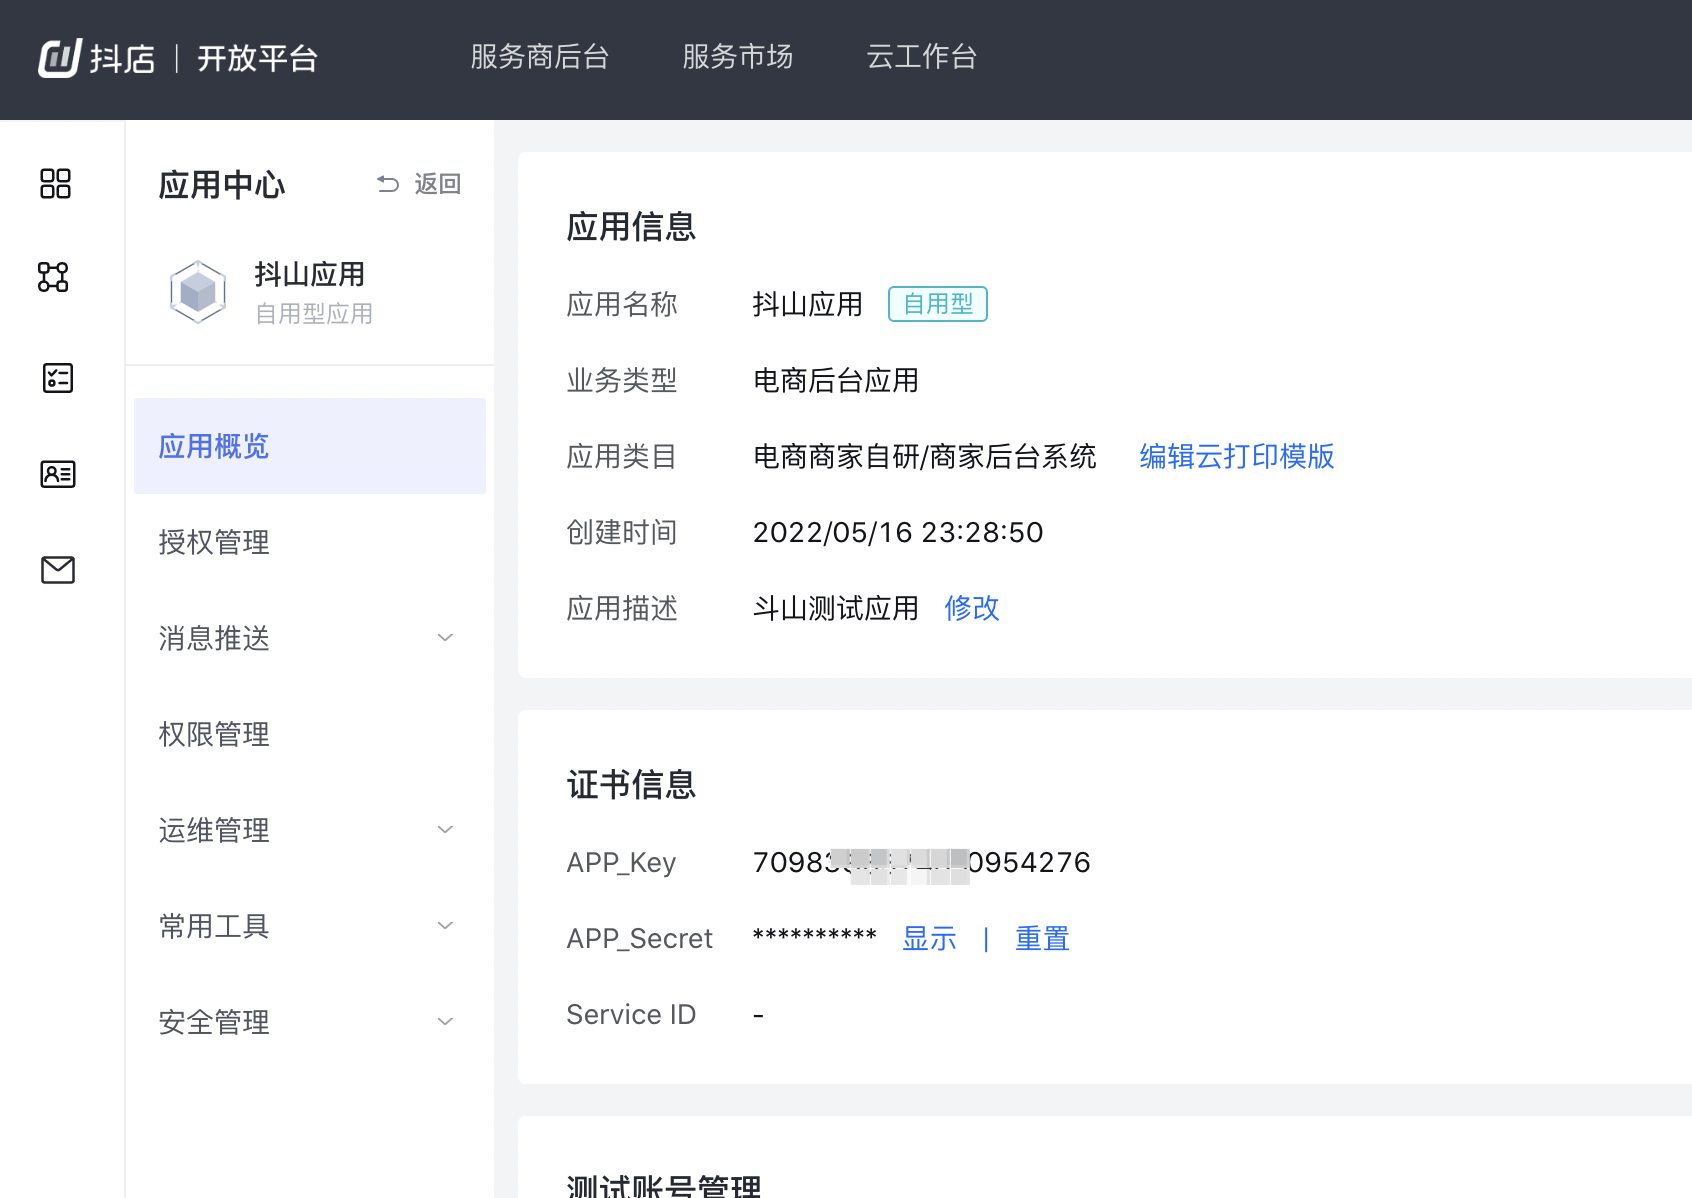Click the 自用型应用 subtitle under app name
Screen dimensions: 1692x1198
coord(314,314)
